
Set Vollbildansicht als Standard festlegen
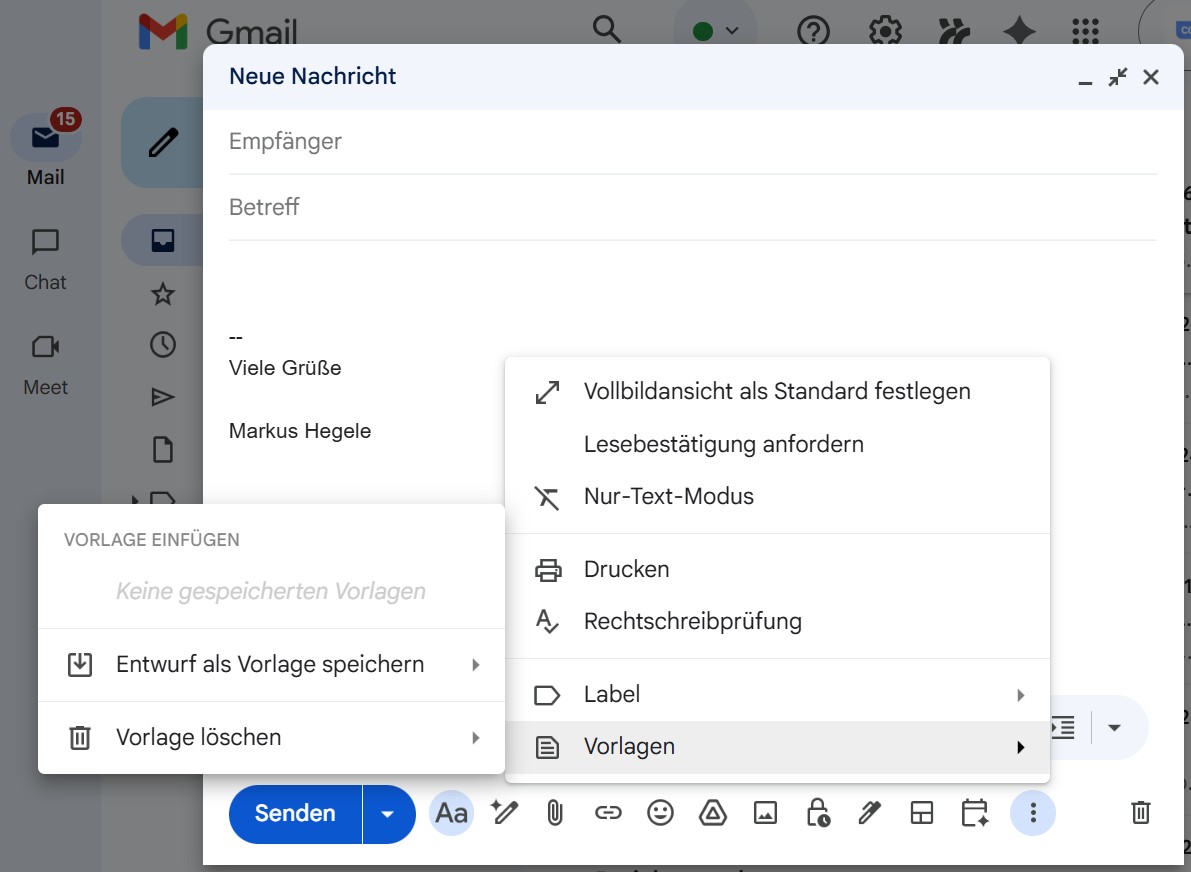click(777, 391)
